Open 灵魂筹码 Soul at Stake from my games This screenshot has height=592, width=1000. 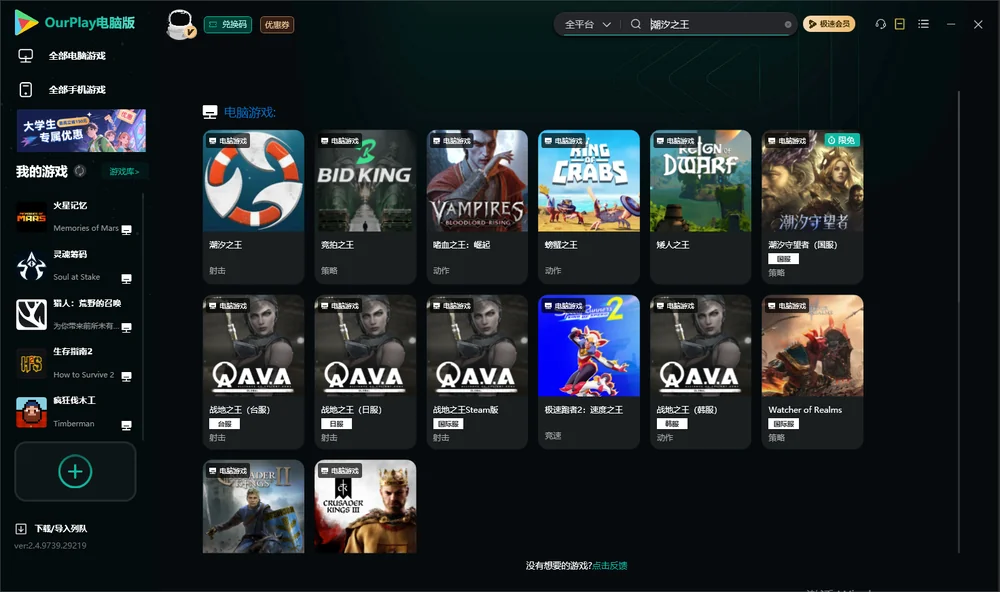click(x=75, y=266)
